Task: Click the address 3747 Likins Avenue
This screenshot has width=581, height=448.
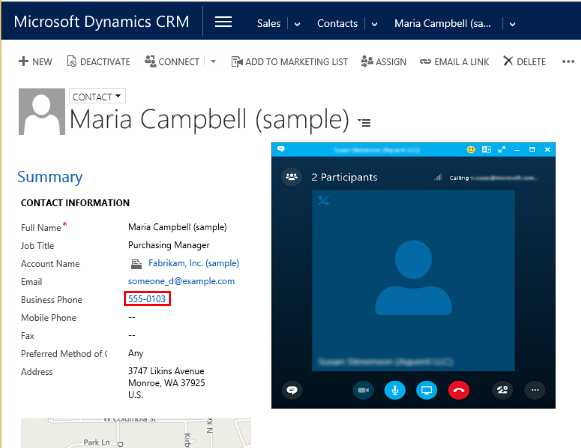Action: coord(166,382)
